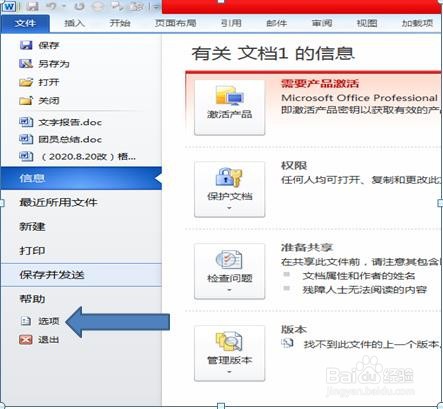The width and height of the screenshot is (443, 409).
Task: Select 打印 in left menu
Action: (x=32, y=250)
